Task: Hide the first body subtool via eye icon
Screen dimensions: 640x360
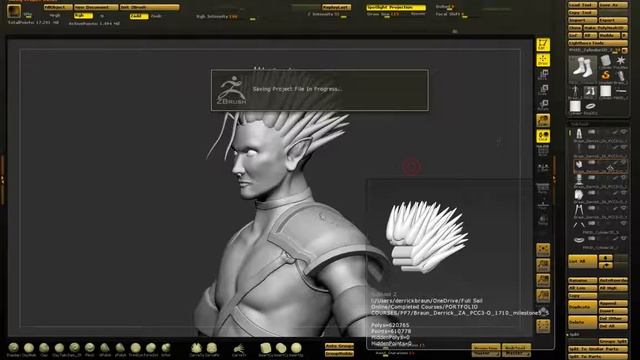Action: (x=623, y=132)
